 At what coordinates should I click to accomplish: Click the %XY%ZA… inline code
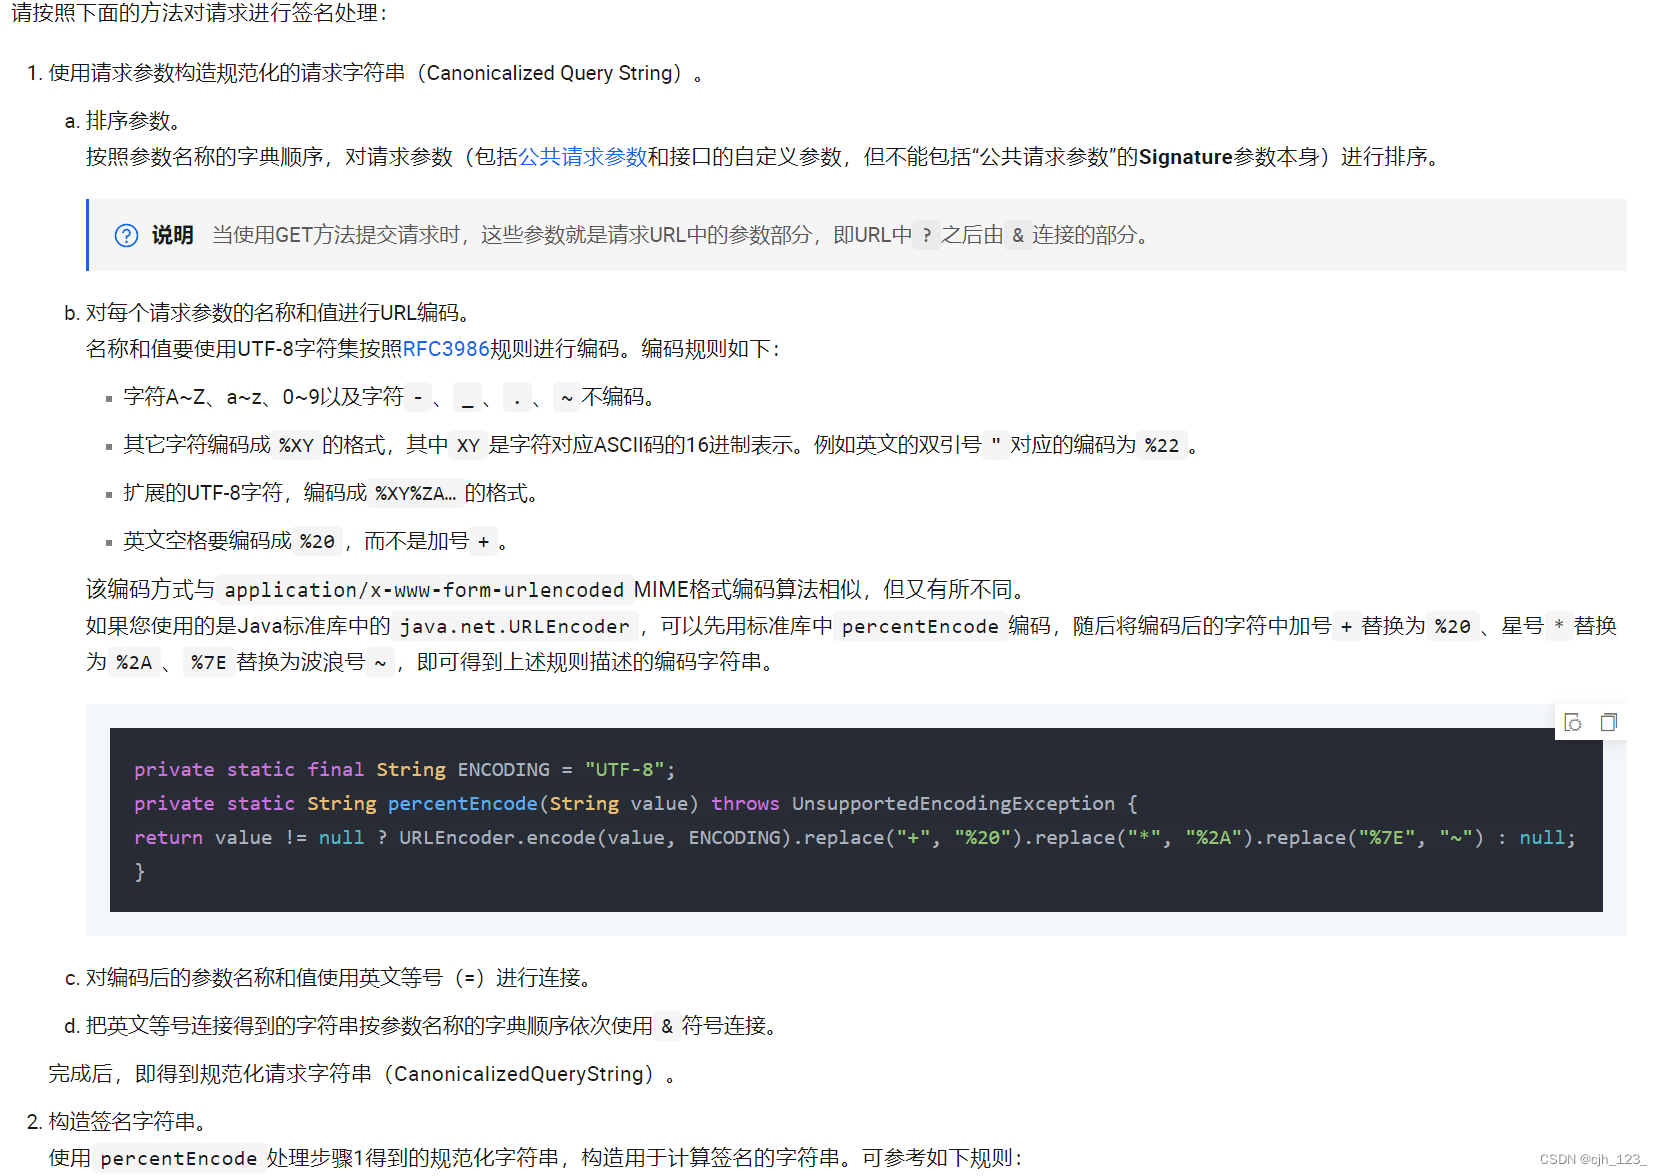pos(415,494)
